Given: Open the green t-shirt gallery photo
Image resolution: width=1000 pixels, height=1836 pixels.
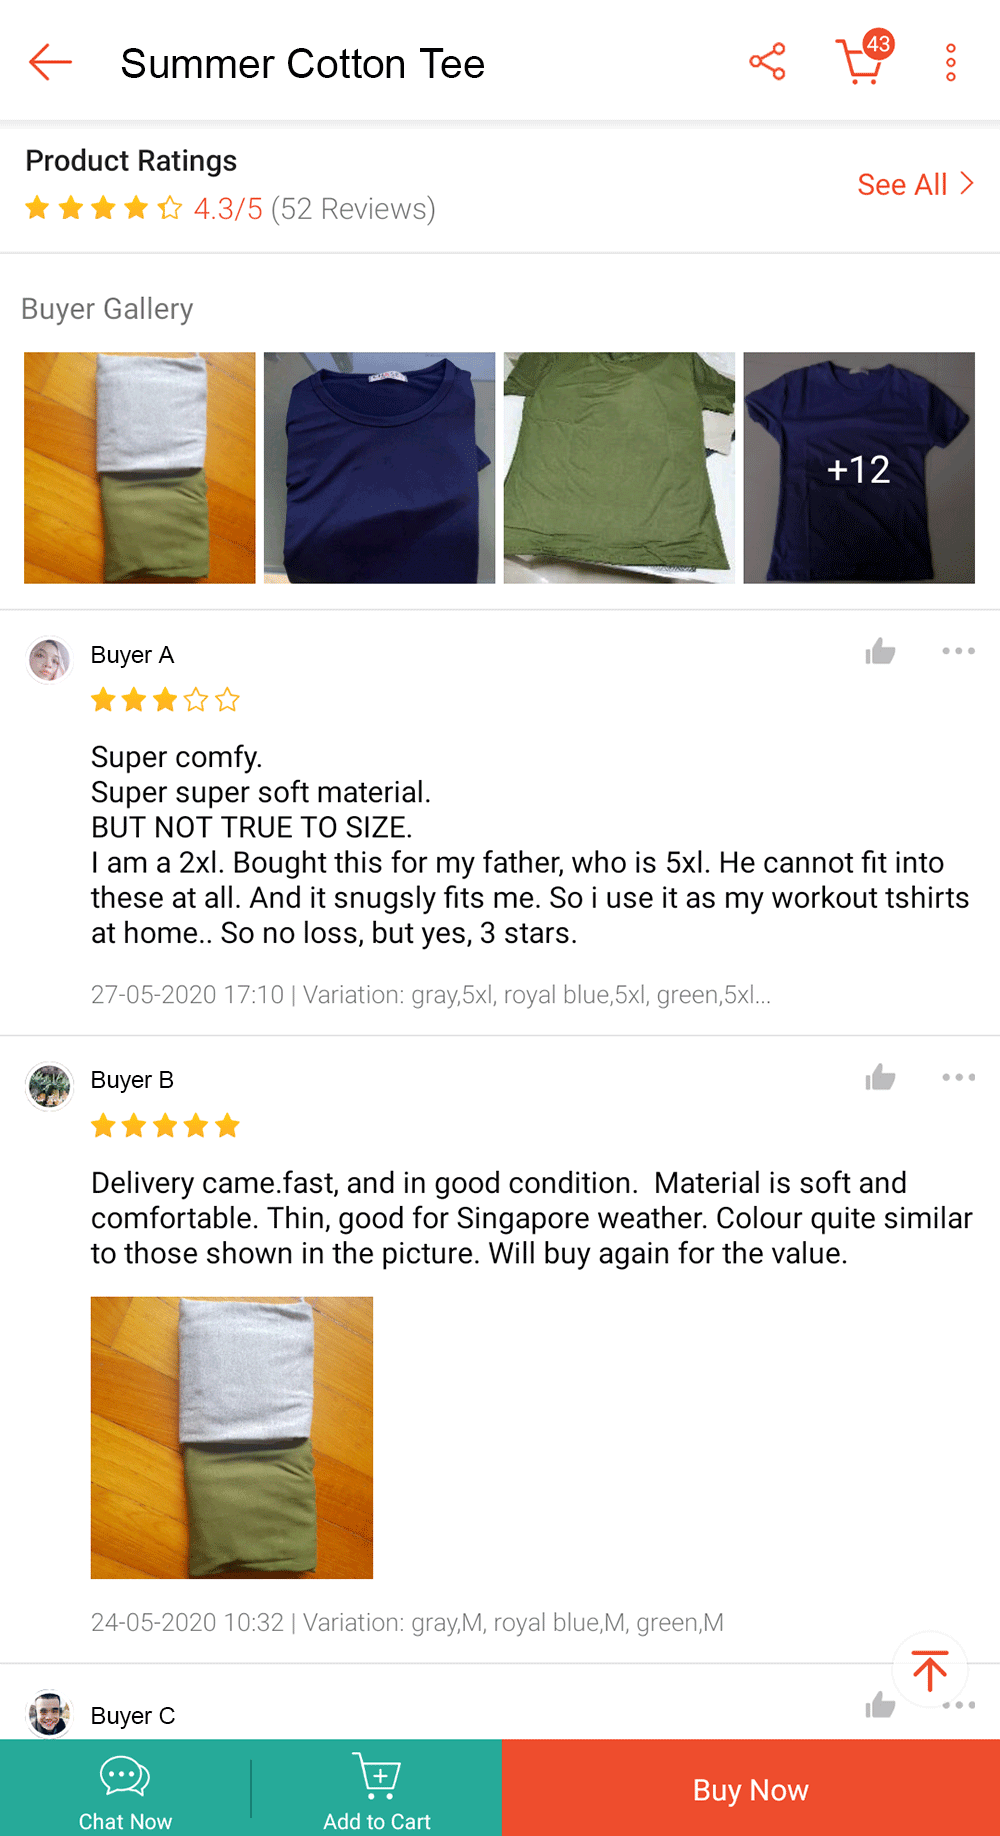Looking at the screenshot, I should click(x=619, y=468).
